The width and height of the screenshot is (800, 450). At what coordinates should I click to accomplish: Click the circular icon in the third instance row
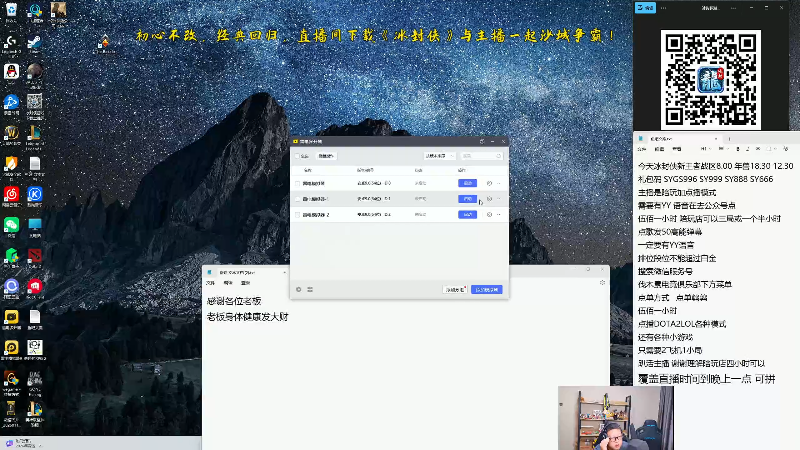tap(489, 215)
